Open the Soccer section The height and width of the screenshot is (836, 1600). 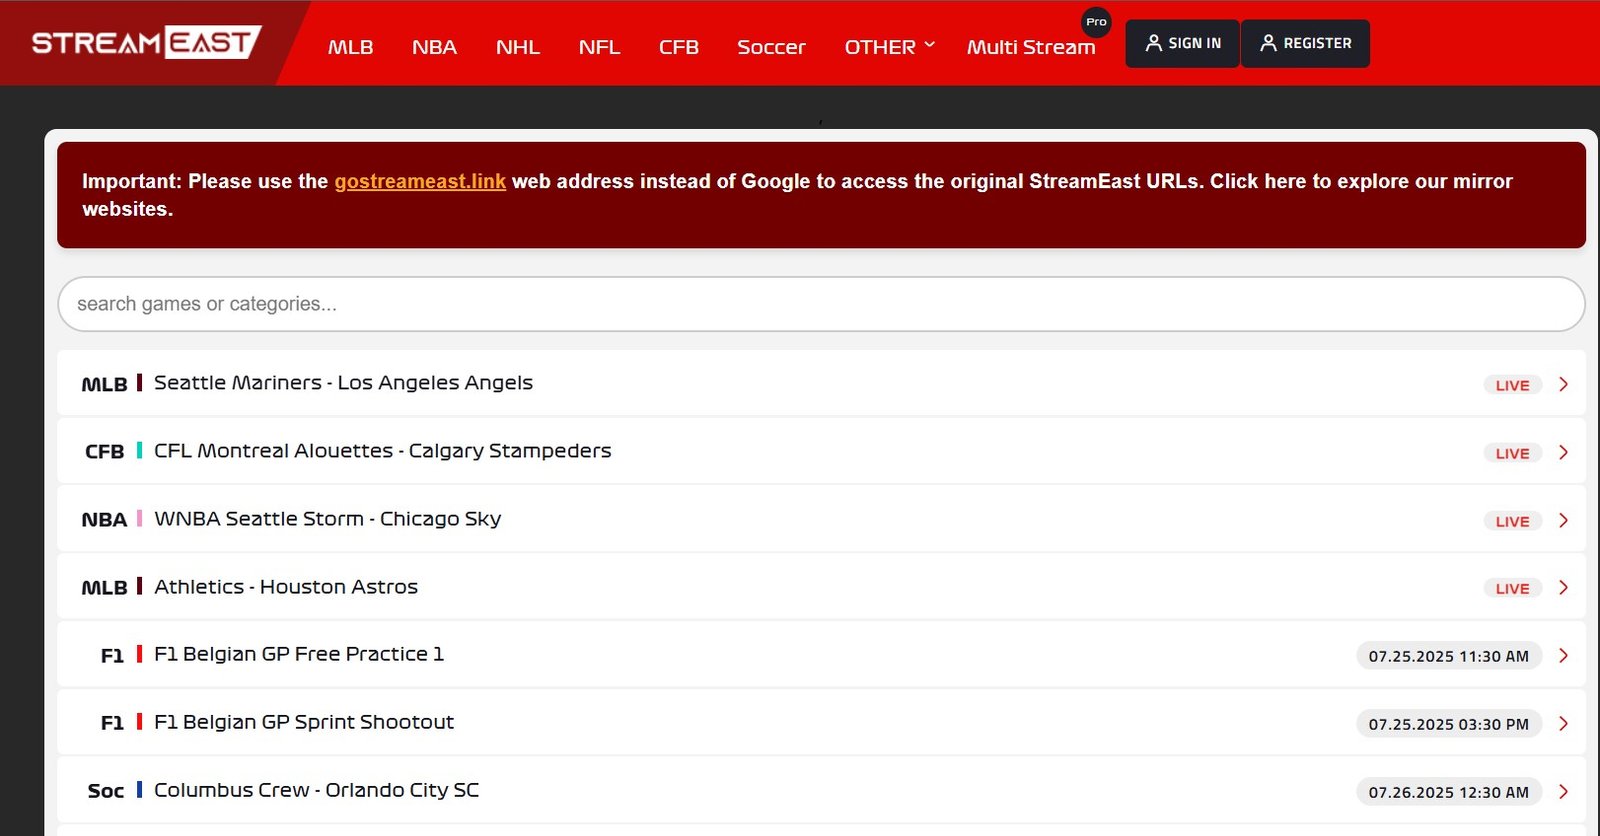click(x=771, y=47)
